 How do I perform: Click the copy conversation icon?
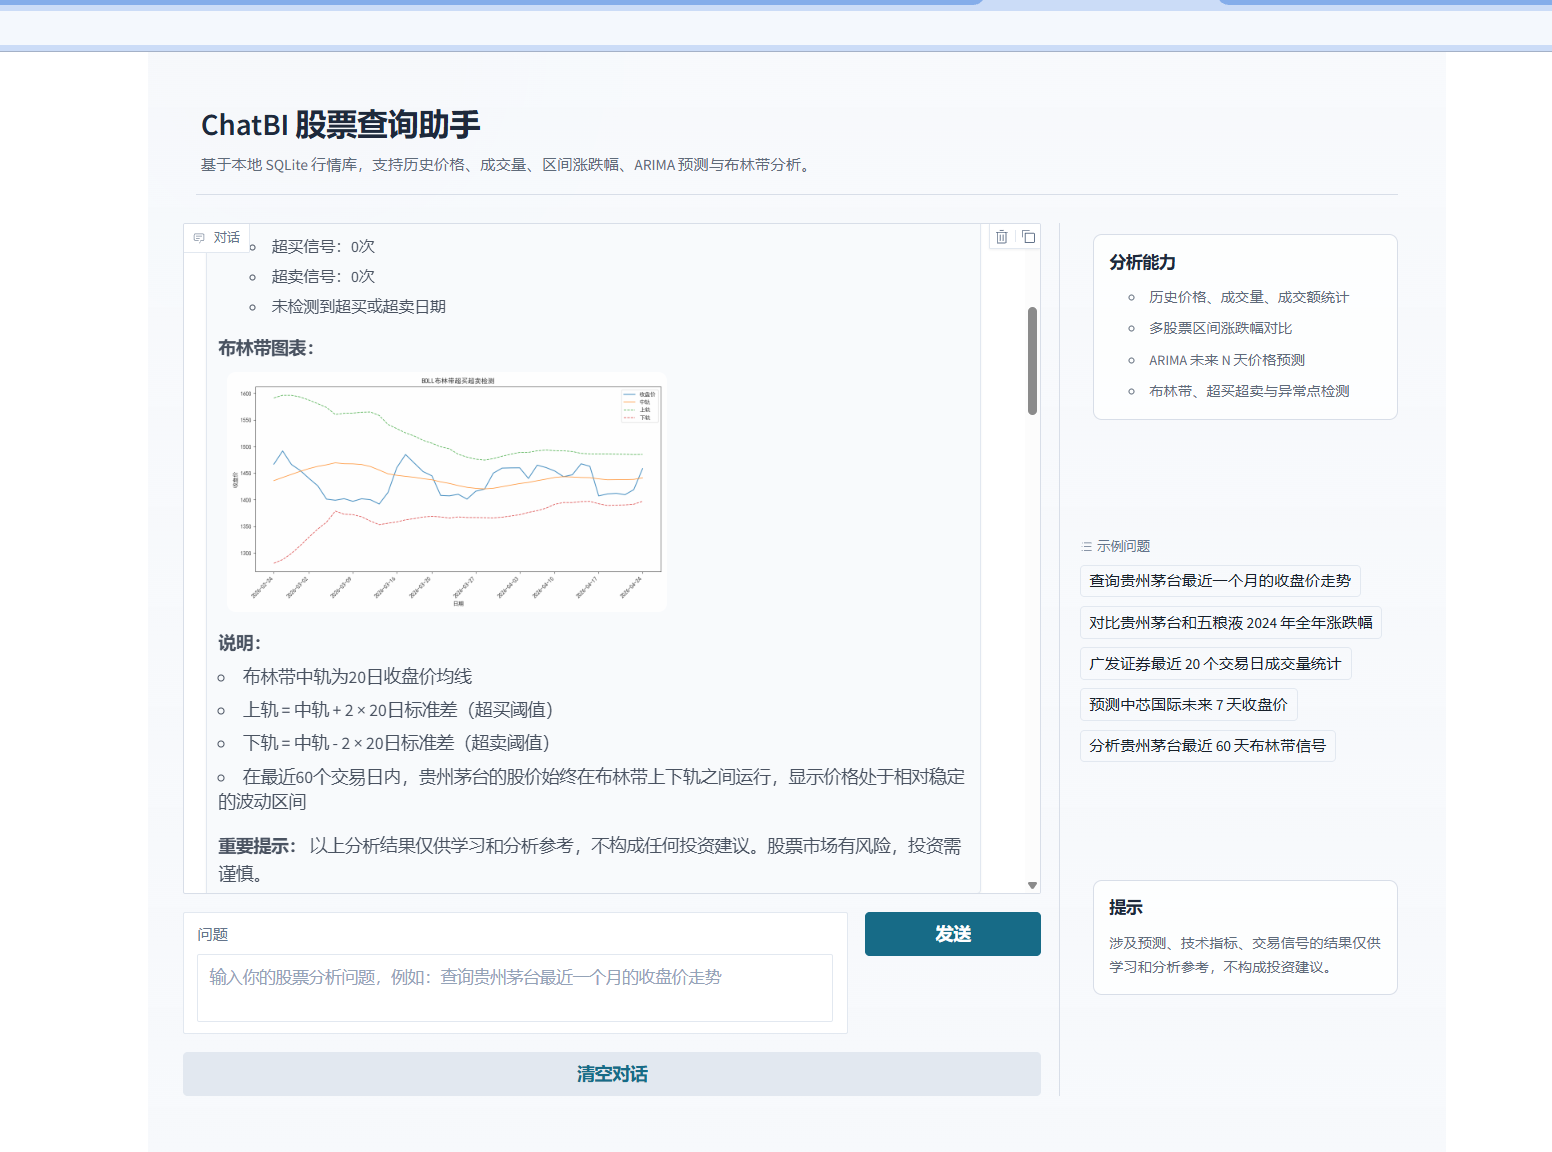tap(1028, 237)
